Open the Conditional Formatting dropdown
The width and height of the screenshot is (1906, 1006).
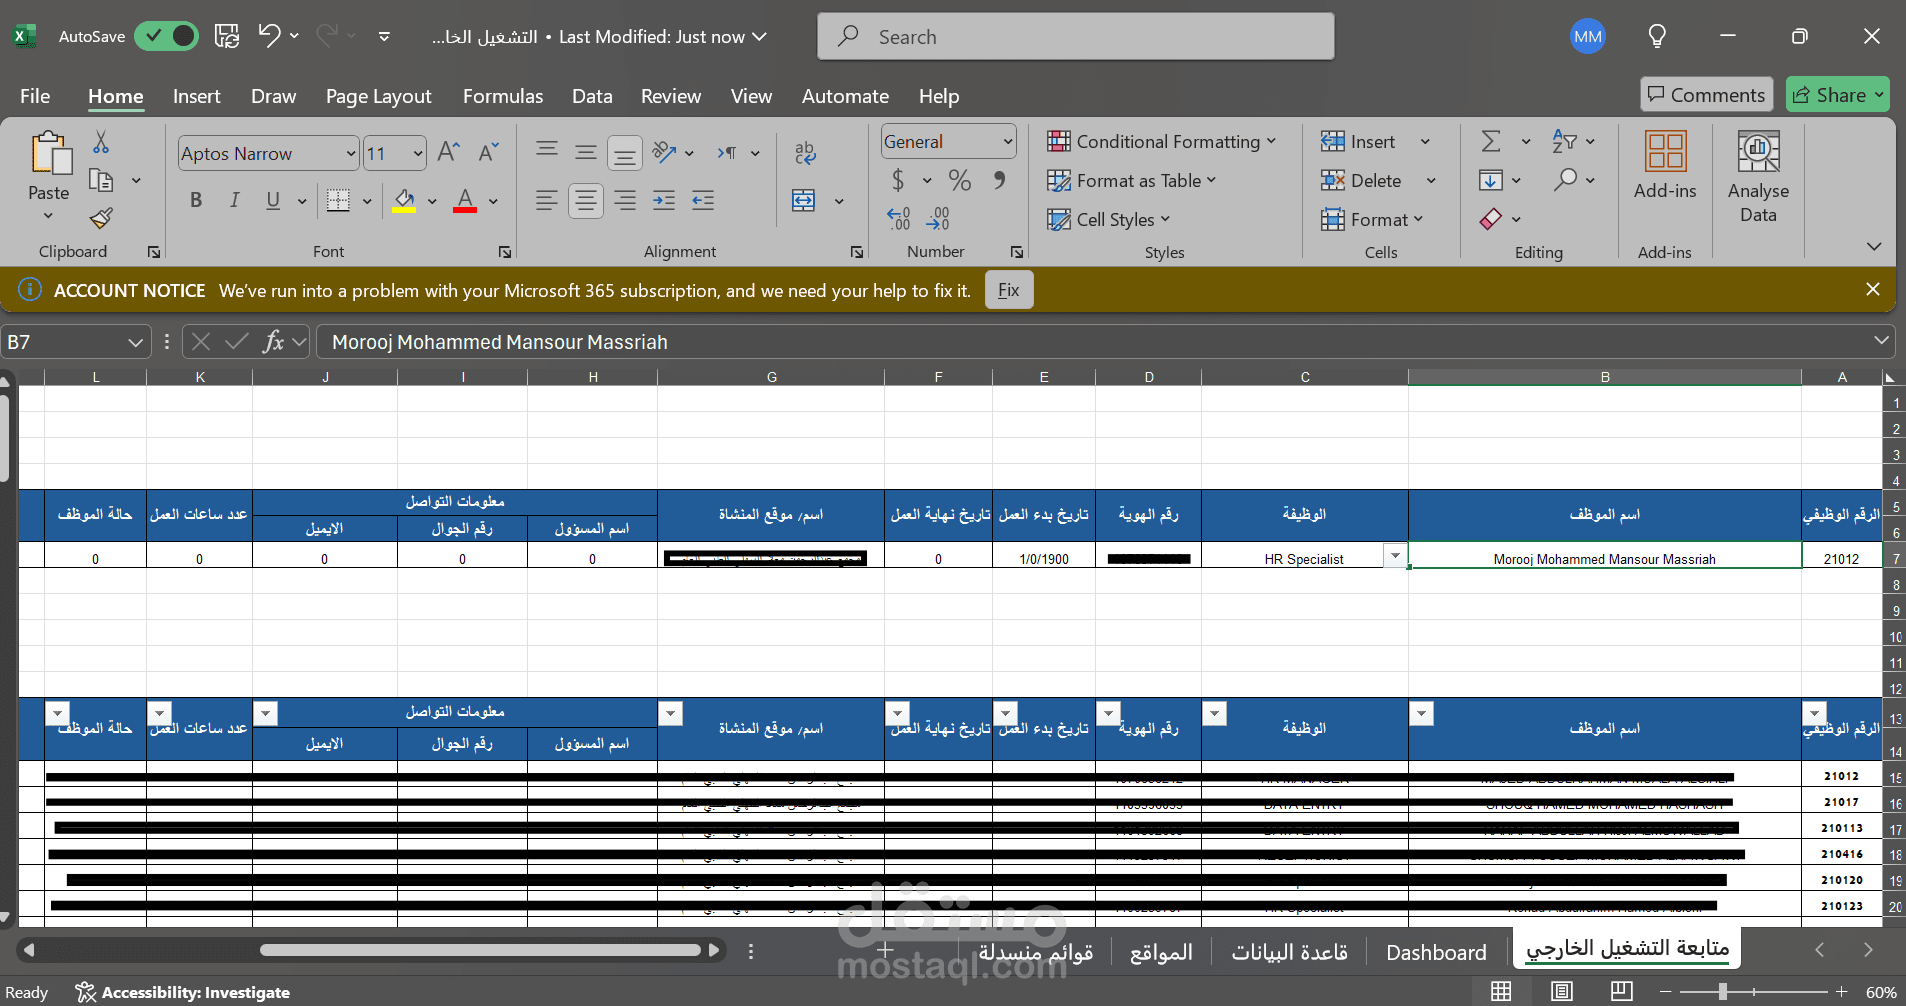pos(1161,141)
